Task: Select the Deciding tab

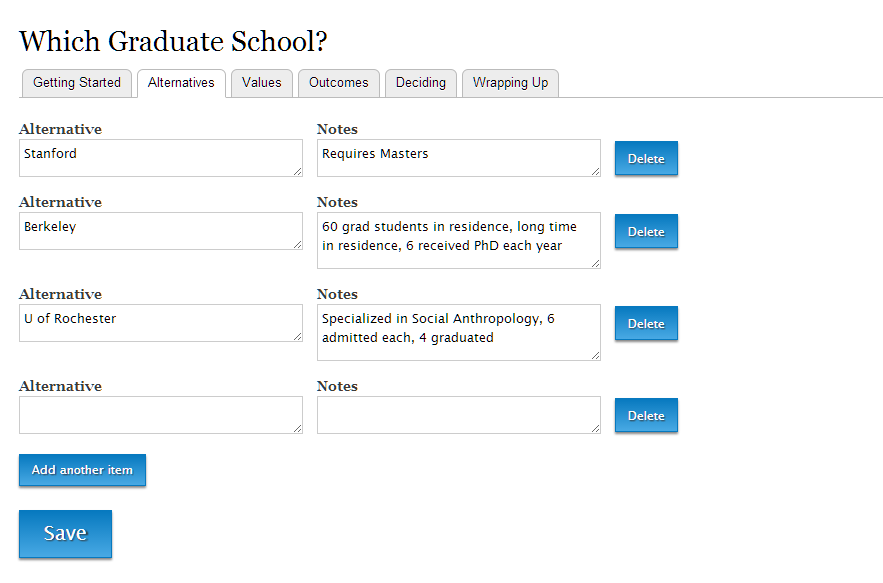Action: coord(421,83)
